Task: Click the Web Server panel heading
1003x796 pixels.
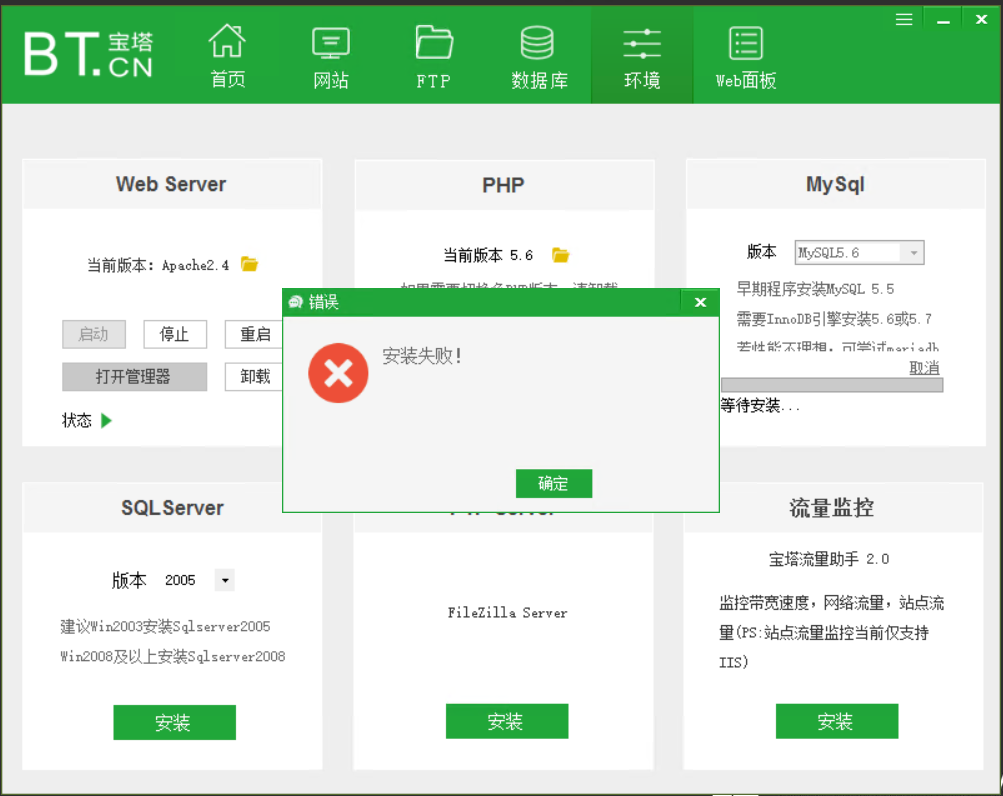Action: tap(171, 184)
